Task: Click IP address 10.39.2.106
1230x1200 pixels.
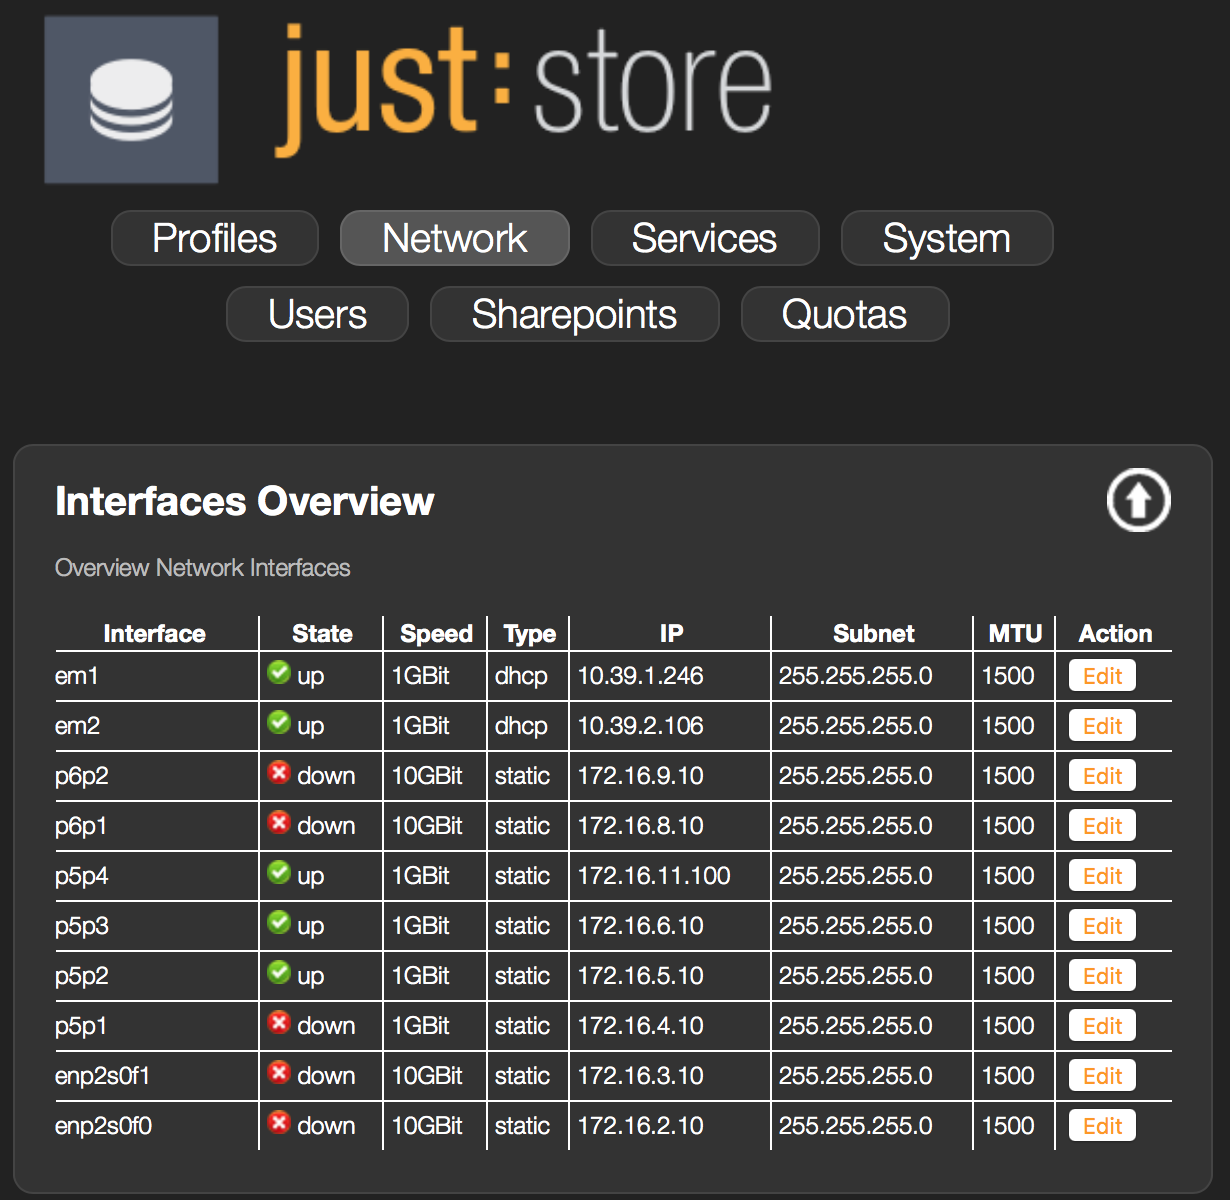Action: pyautogui.click(x=641, y=726)
